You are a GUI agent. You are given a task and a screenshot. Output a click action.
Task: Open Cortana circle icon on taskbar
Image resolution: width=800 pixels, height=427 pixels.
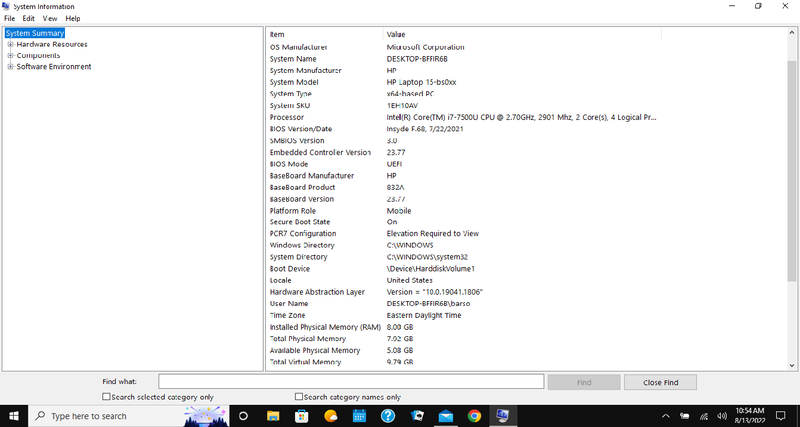tap(243, 416)
